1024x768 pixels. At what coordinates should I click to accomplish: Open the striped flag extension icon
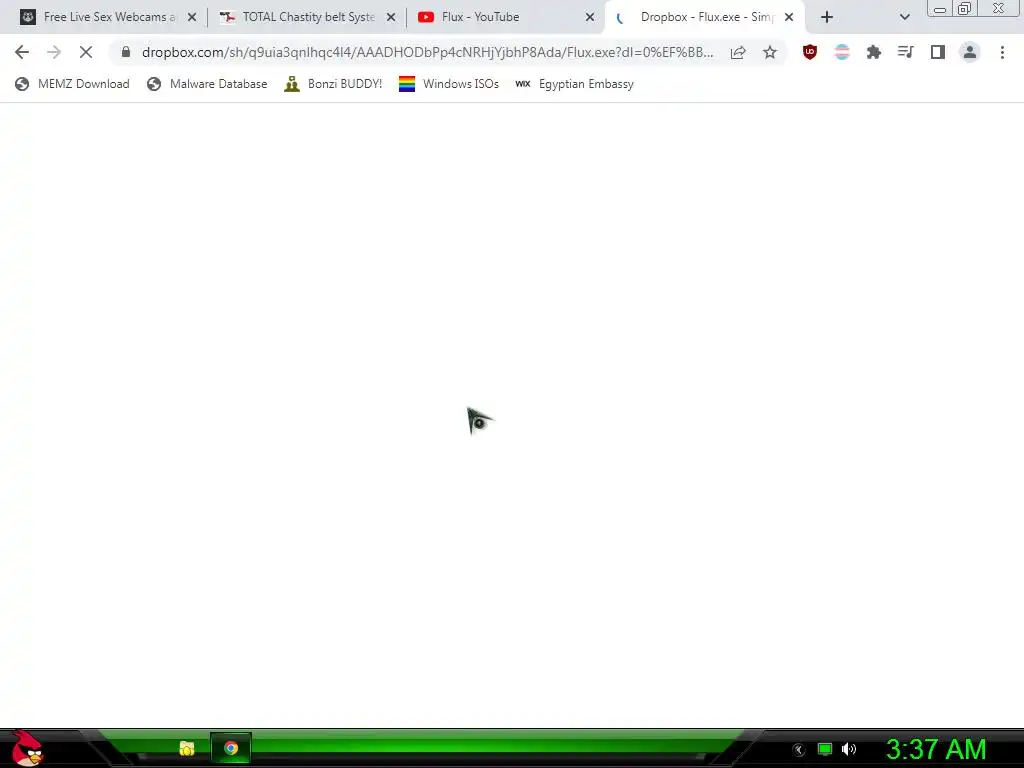coord(842,52)
